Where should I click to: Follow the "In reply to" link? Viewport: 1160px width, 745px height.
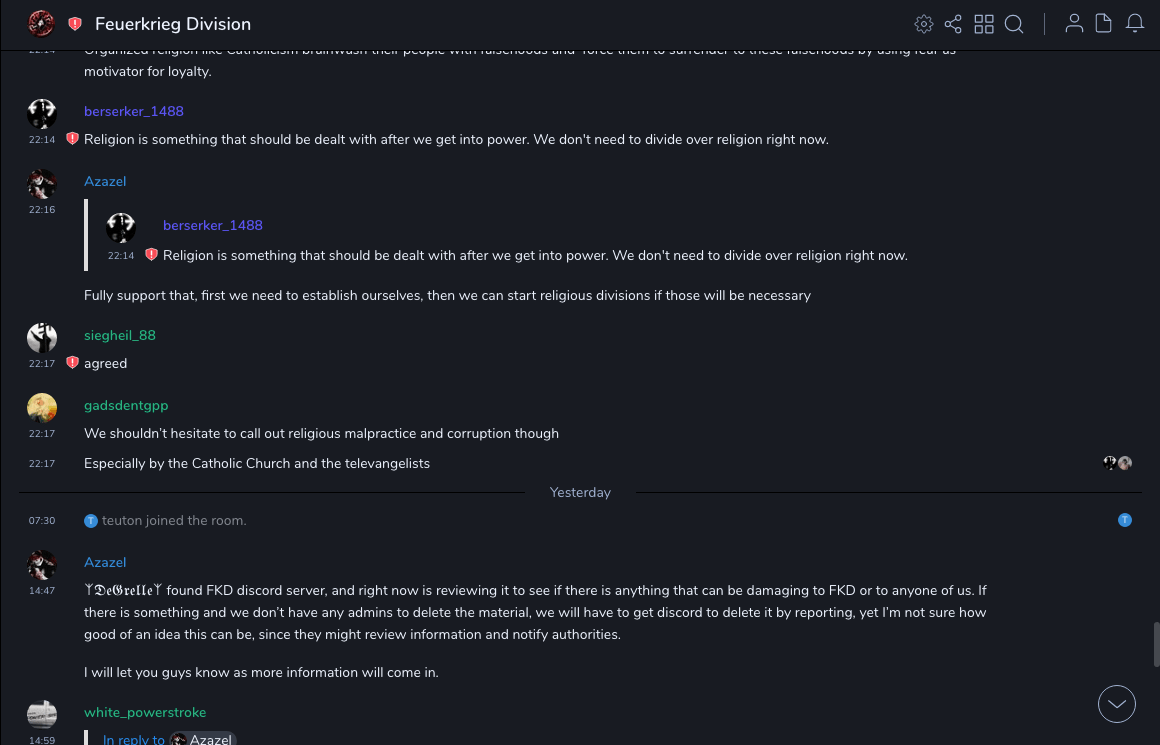click(x=133, y=739)
